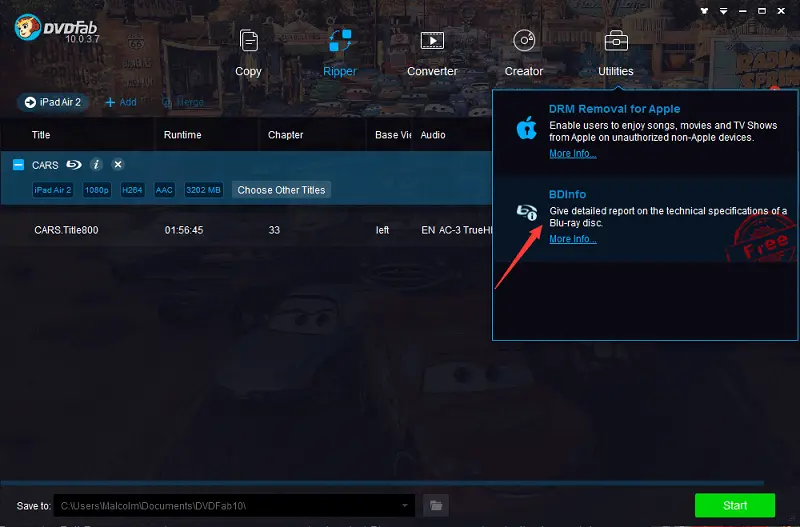Browse for output folder
Image resolution: width=800 pixels, height=527 pixels.
434,506
